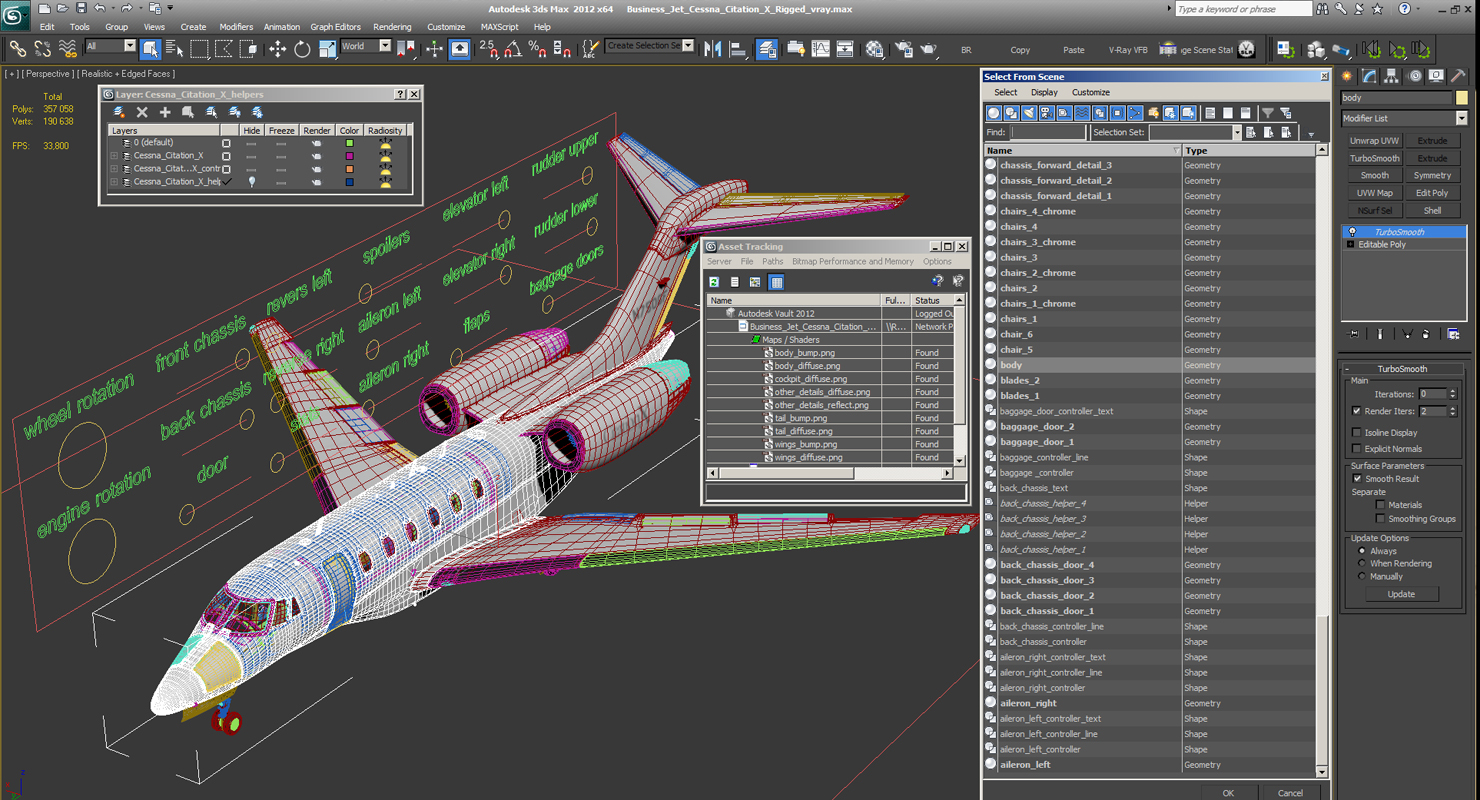Open the Rendering menu

point(392,27)
